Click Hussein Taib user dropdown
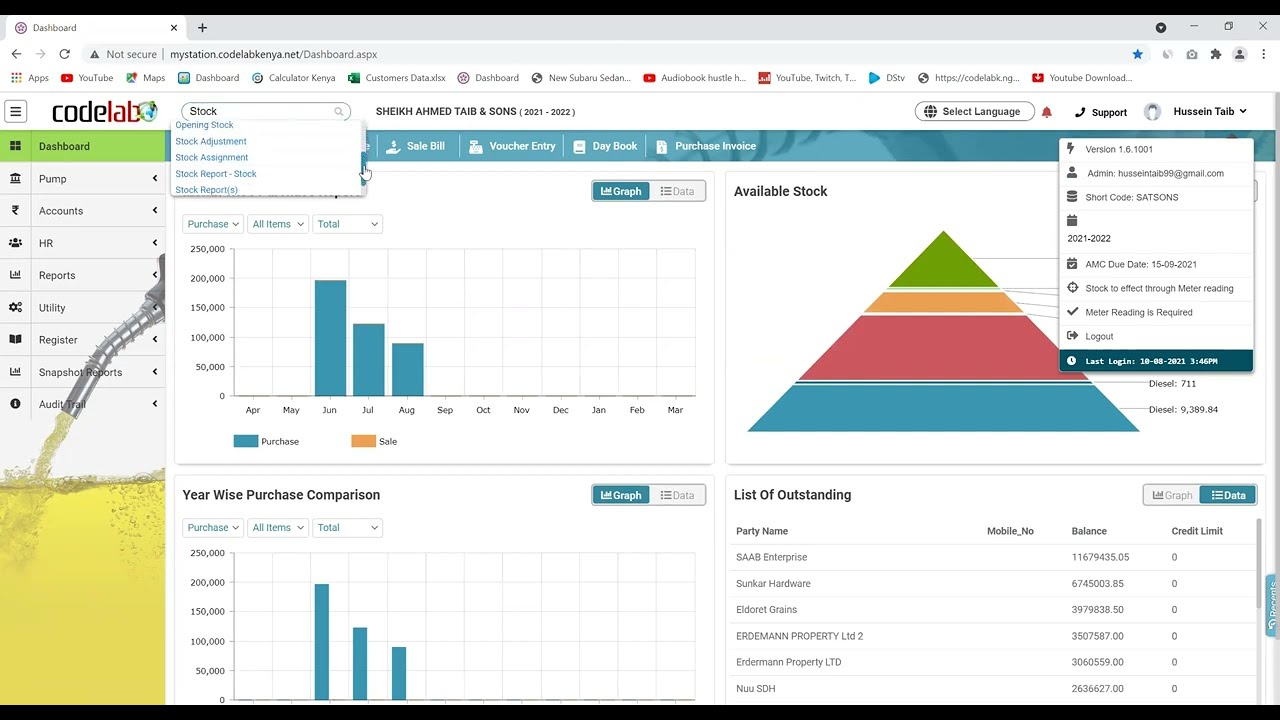 (x=1210, y=112)
